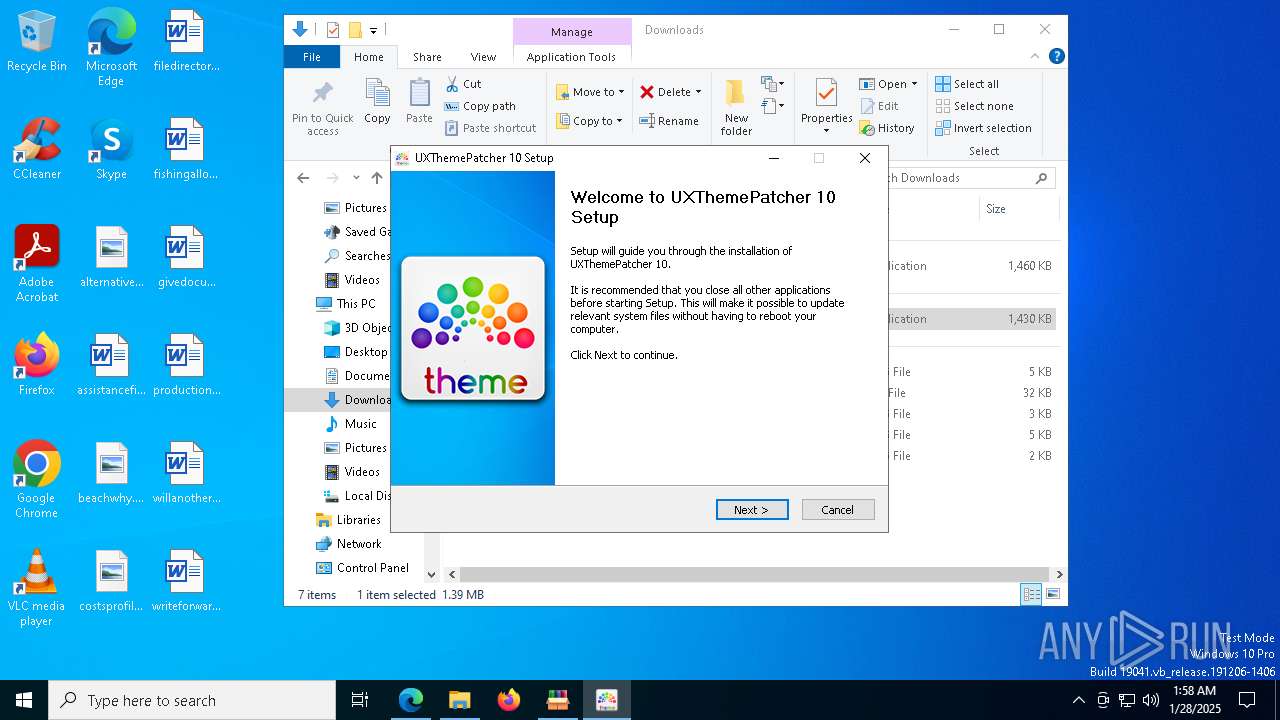
Task: Open the Windows Start menu
Action: pos(24,700)
